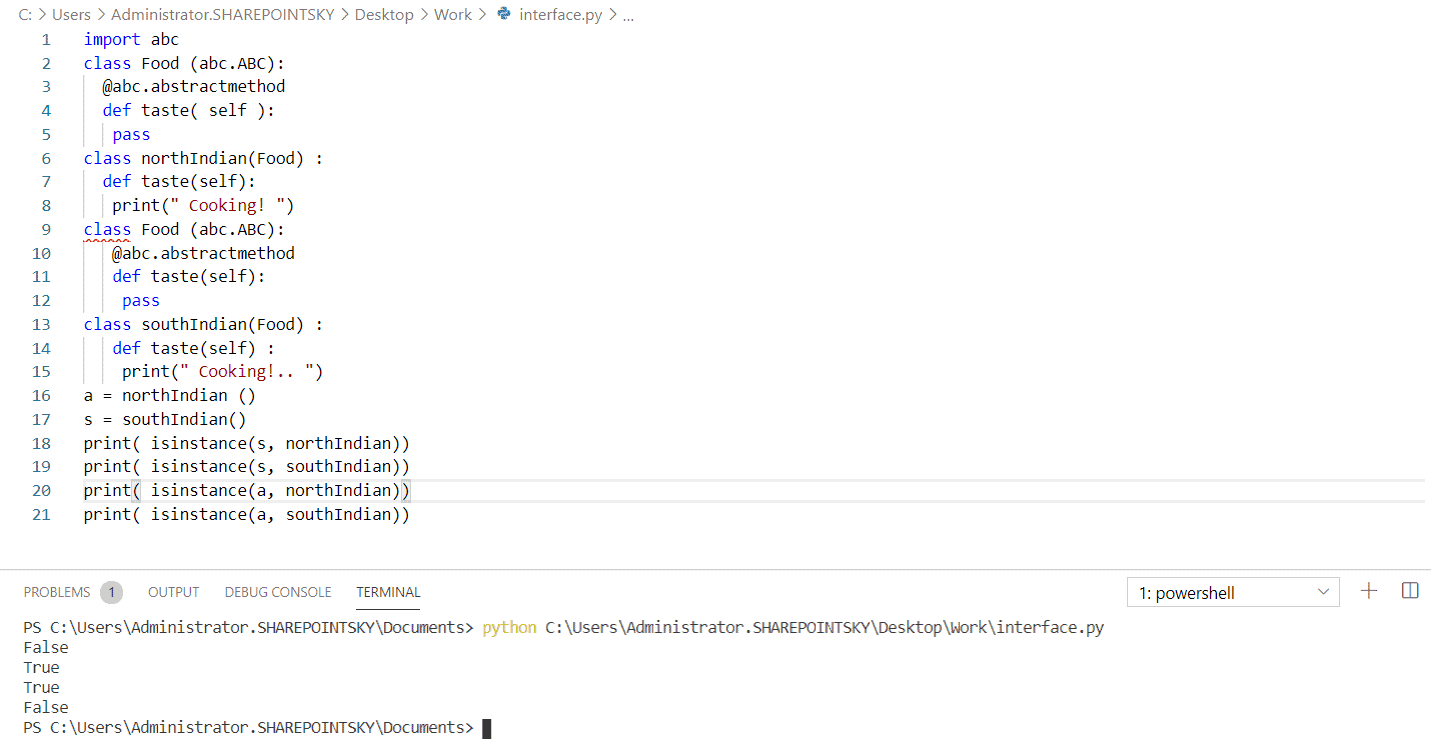Click the Python file icon in the breadcrumb
This screenshot has width=1431, height=752.
[504, 14]
